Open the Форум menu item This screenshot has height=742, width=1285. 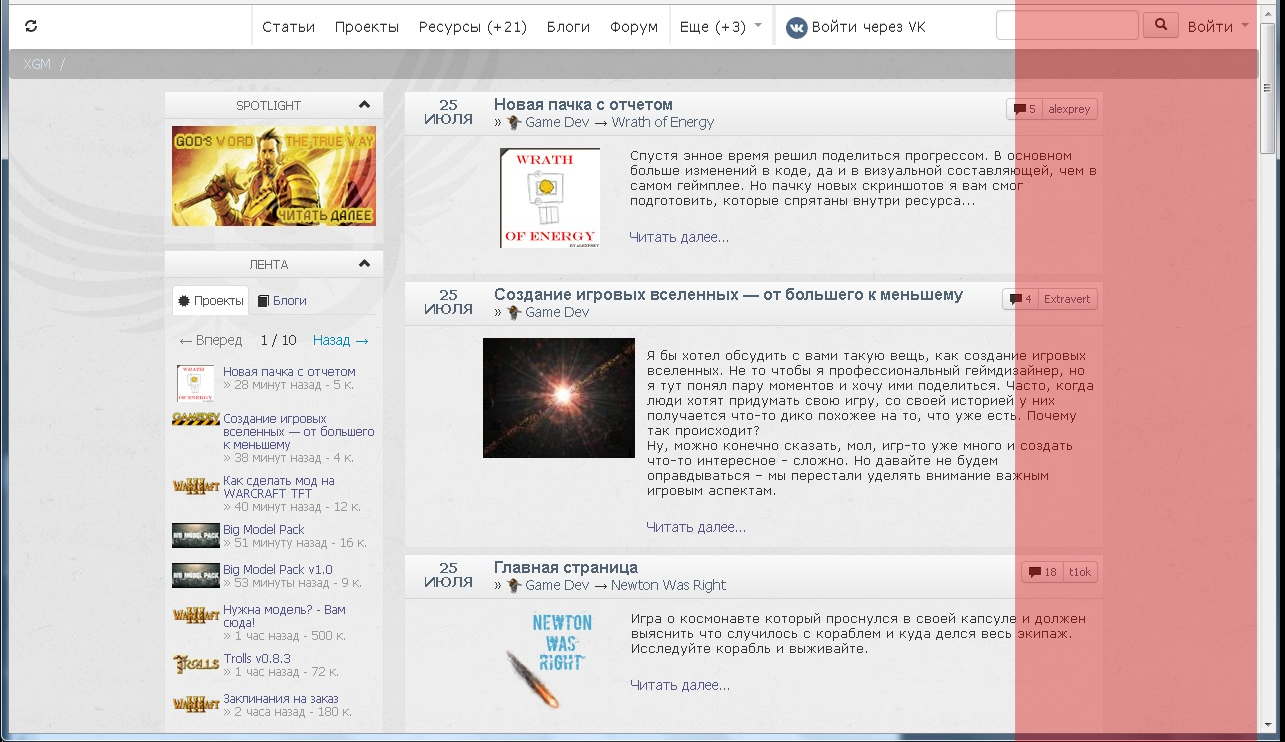click(634, 27)
